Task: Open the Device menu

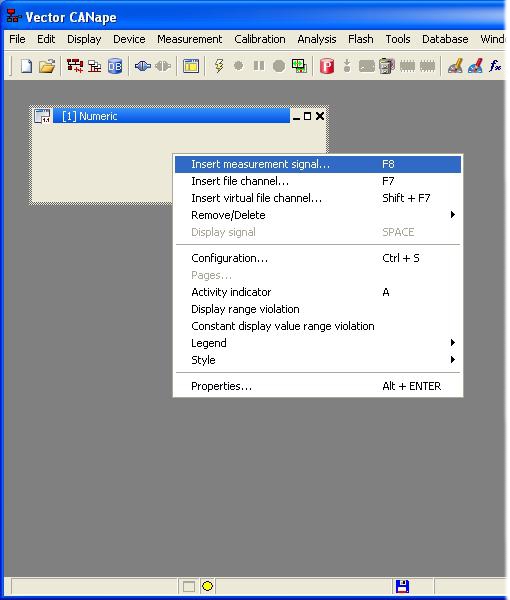Action: coord(129,39)
